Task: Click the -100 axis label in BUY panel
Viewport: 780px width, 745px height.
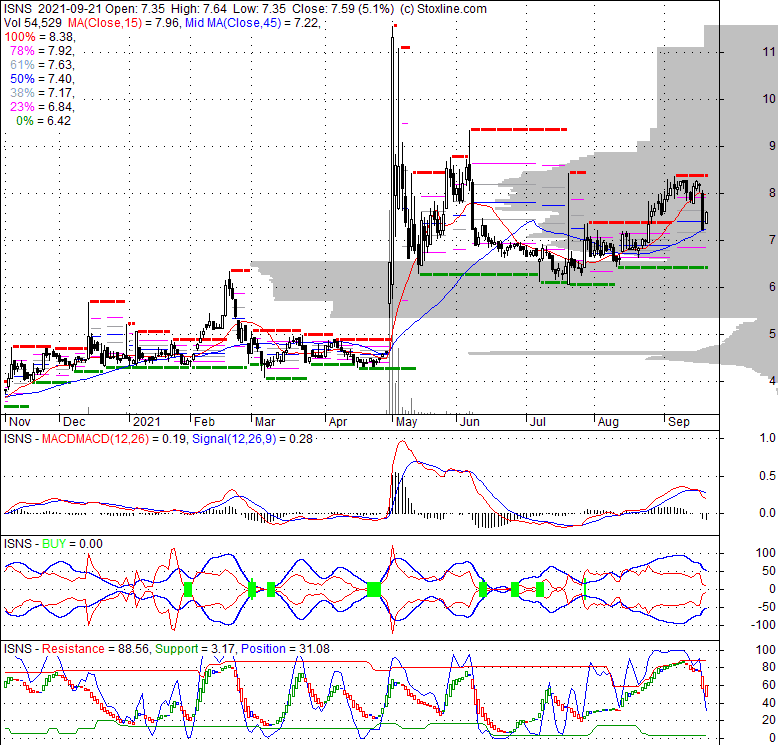Action: coord(765,625)
